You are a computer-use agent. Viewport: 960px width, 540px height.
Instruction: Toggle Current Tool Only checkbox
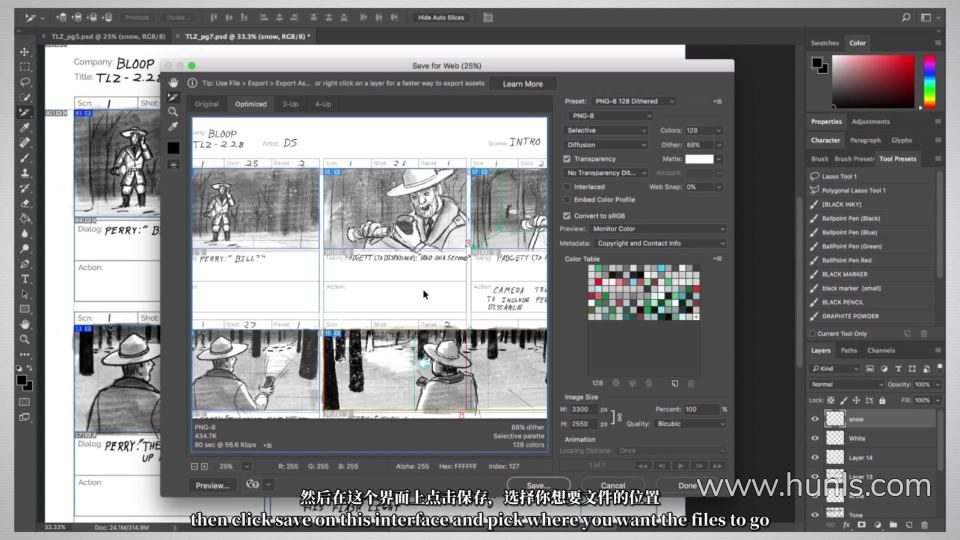tap(812, 334)
